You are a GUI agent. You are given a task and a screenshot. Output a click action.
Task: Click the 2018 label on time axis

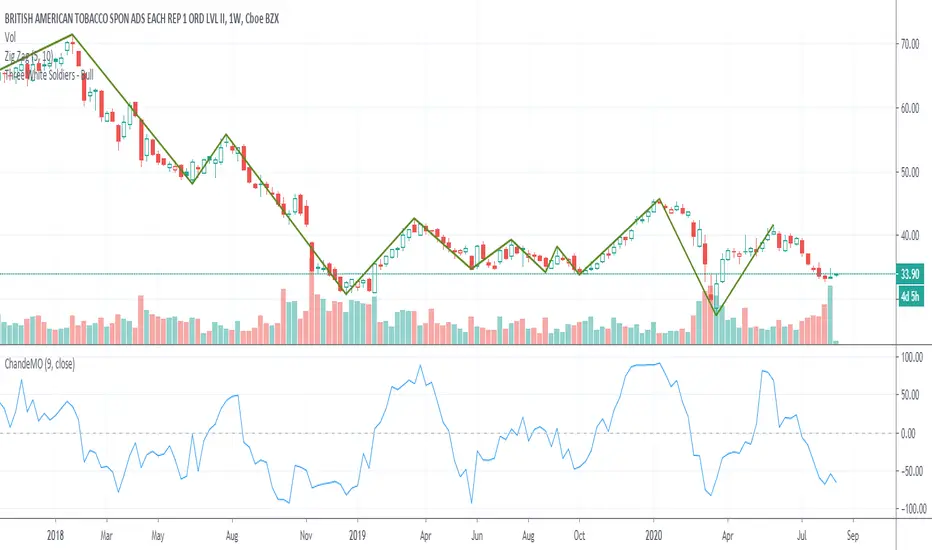click(x=55, y=536)
